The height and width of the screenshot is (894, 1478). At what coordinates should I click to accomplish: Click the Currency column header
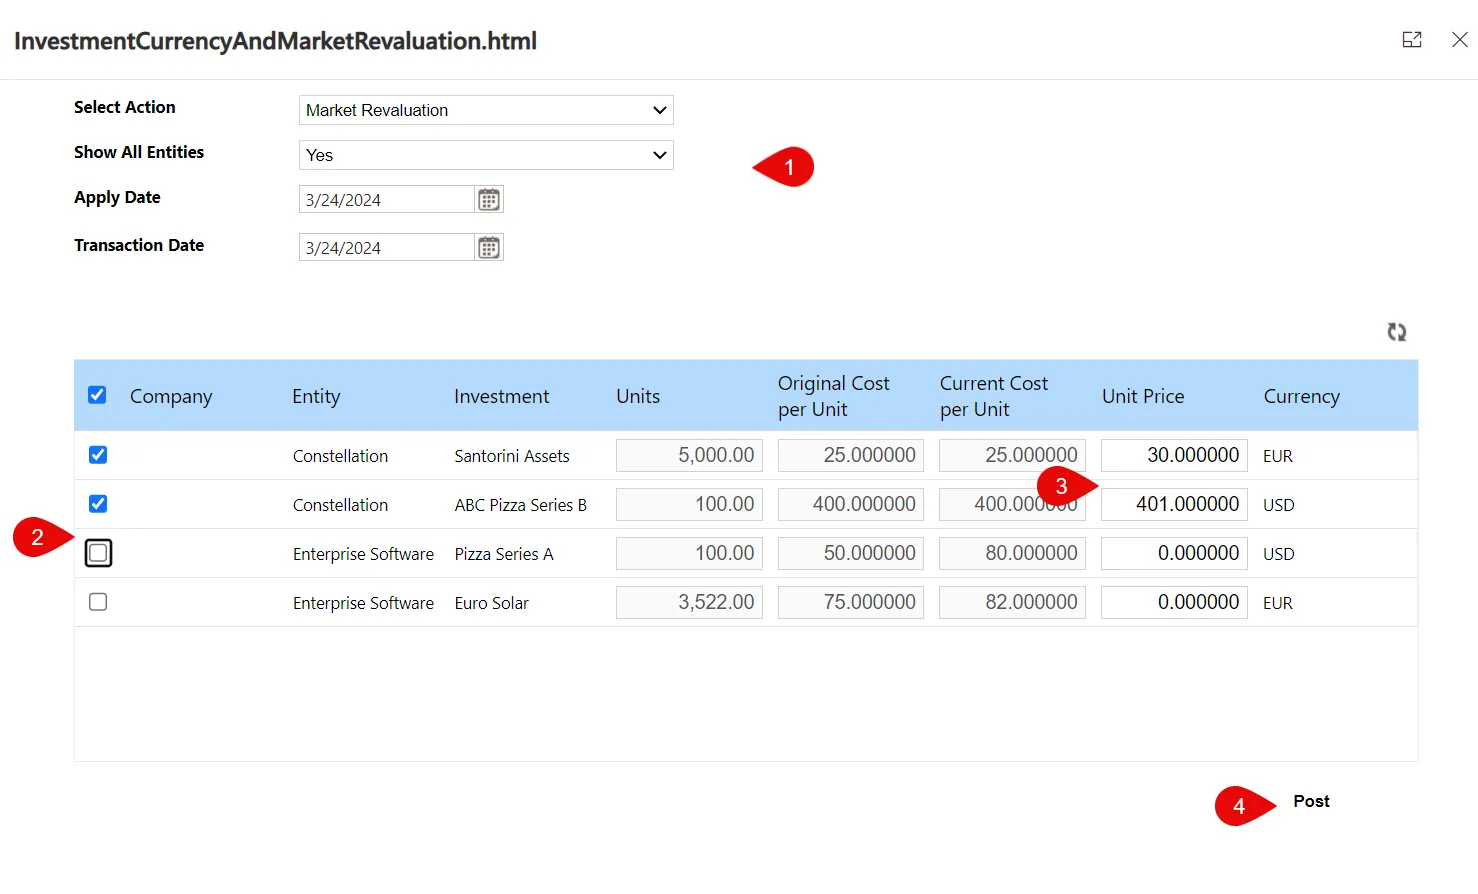pos(1301,396)
